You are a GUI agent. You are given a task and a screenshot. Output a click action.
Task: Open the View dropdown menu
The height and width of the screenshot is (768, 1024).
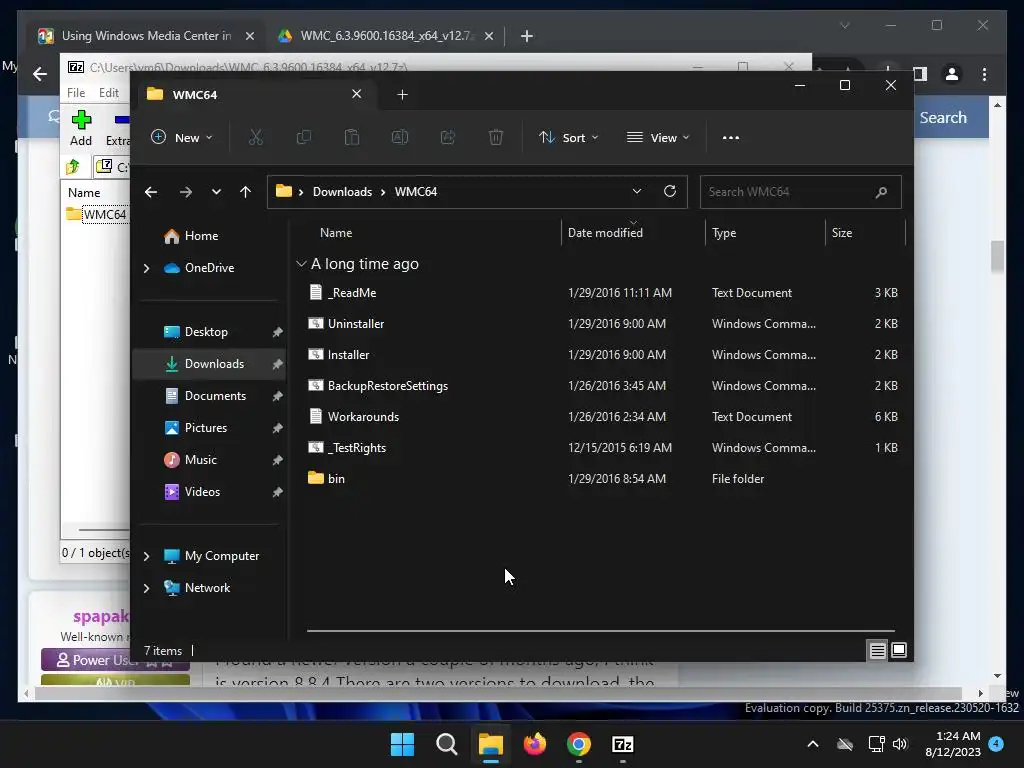point(658,138)
